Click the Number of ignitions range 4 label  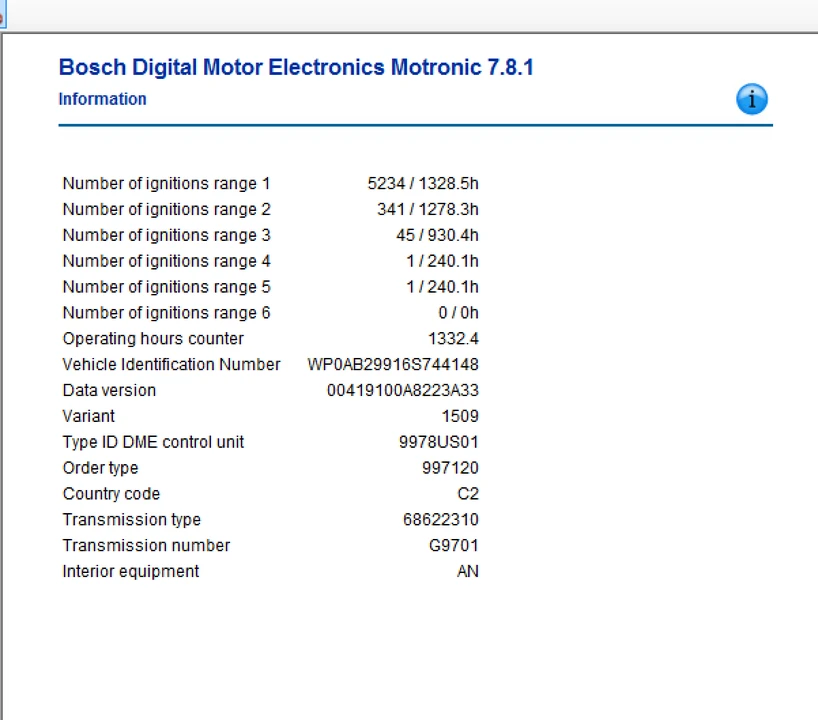coord(166,261)
